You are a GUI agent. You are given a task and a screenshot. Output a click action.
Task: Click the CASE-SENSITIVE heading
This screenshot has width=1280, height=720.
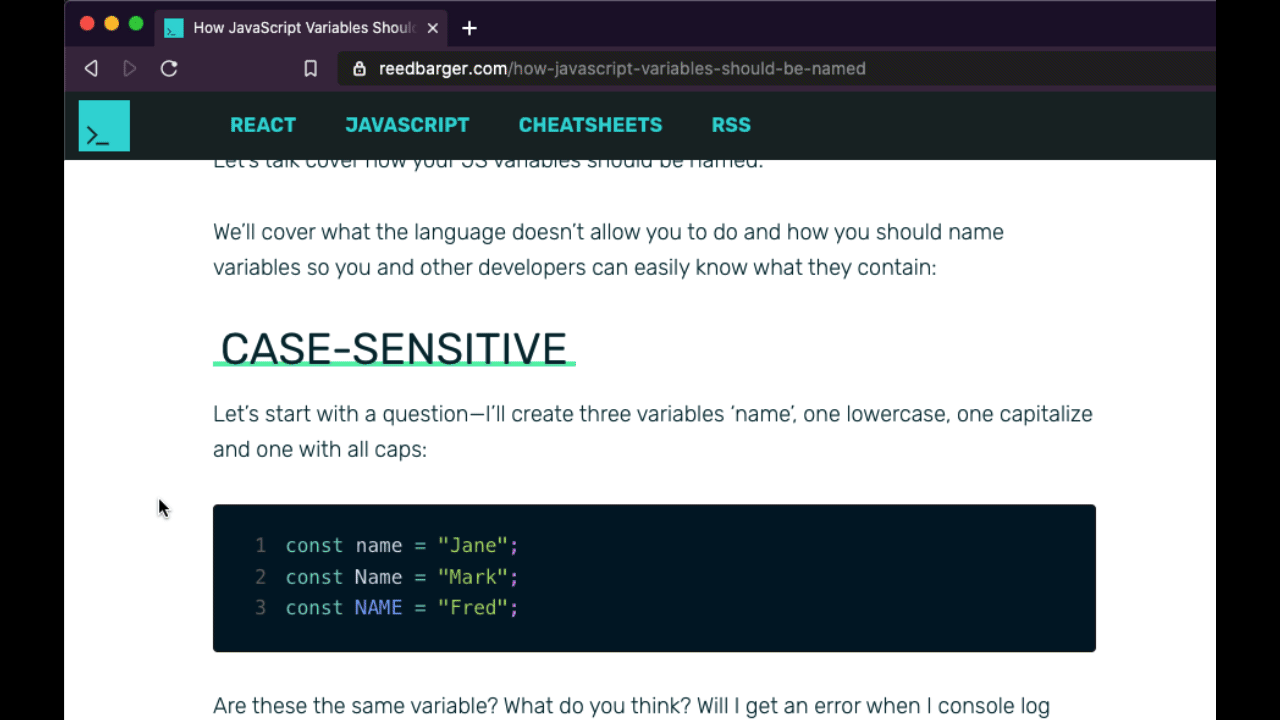(393, 348)
